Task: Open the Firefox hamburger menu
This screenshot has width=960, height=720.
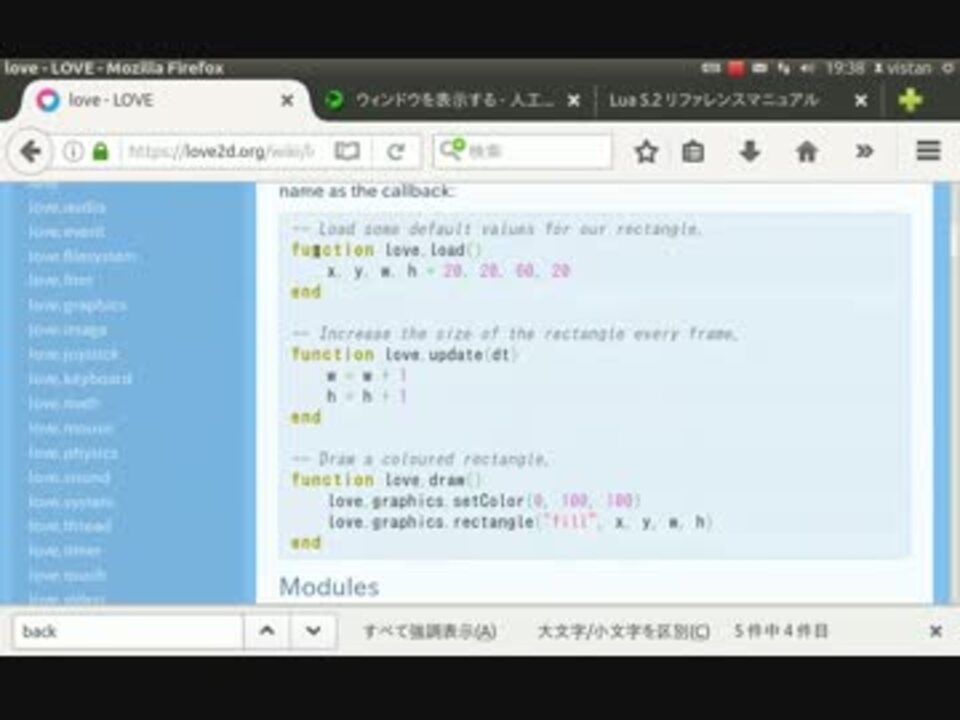Action: pyautogui.click(x=928, y=151)
